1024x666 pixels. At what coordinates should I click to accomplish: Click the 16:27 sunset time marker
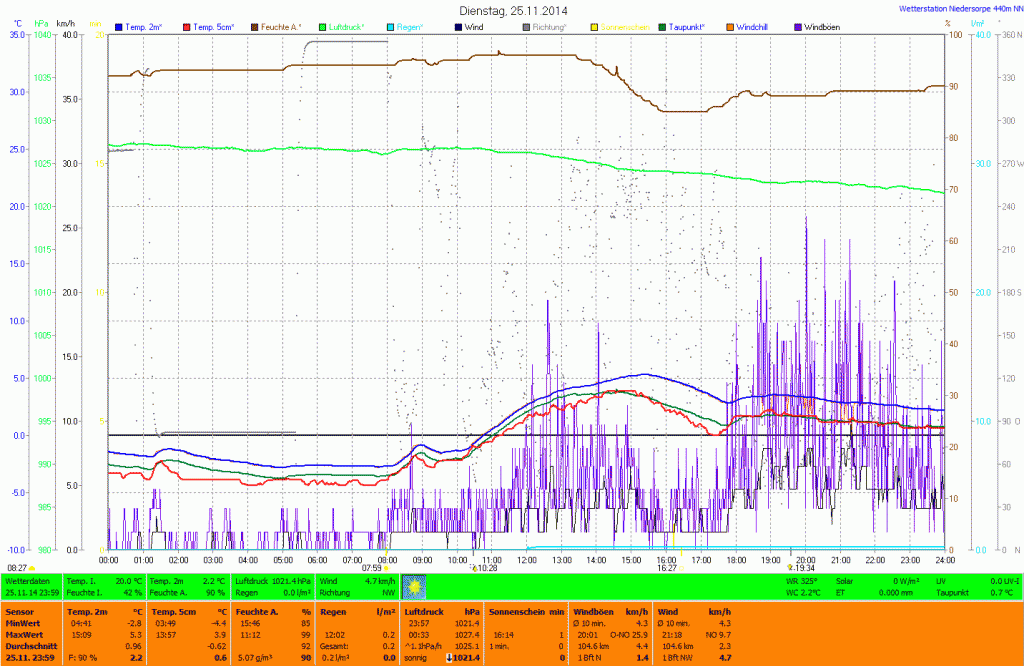(667, 567)
